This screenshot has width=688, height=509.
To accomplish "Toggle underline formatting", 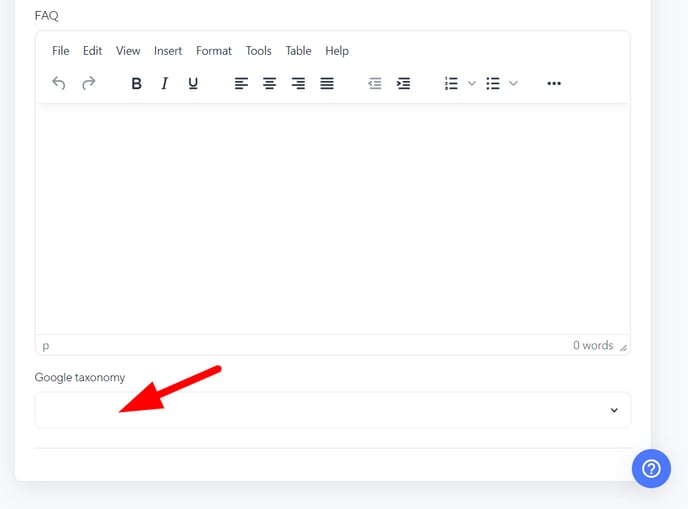I will click(193, 84).
